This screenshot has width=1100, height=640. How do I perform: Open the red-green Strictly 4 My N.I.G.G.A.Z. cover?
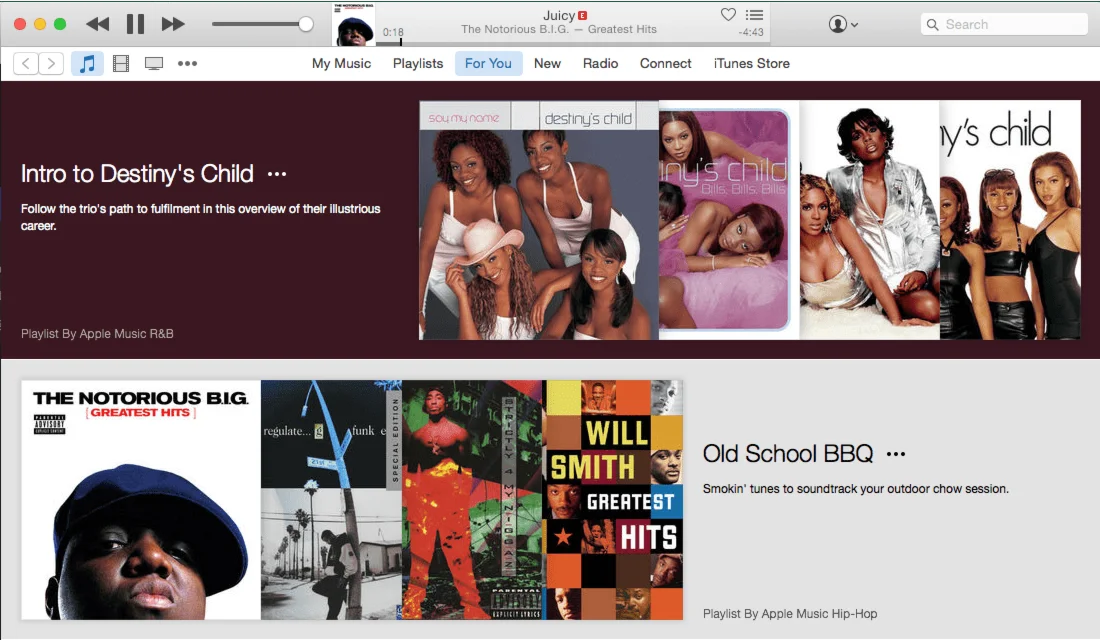pos(473,500)
